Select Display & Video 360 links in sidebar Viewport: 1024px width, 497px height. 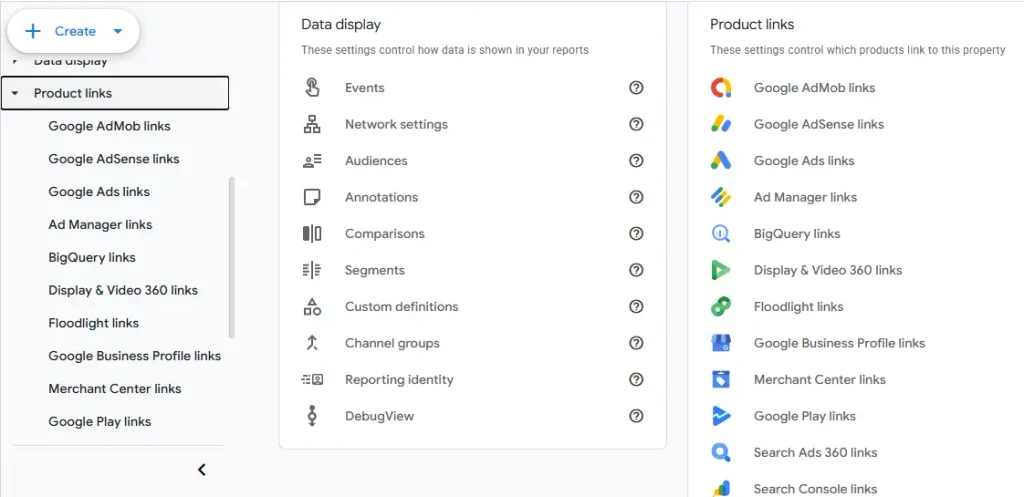tap(123, 290)
